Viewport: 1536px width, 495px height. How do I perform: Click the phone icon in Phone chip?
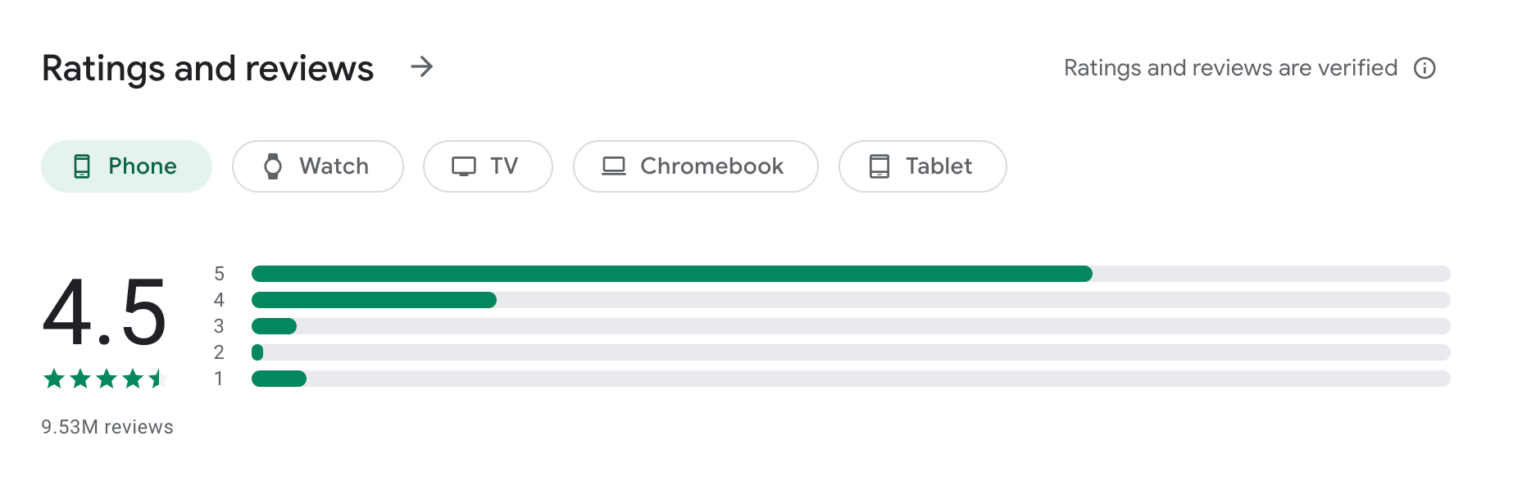(x=82, y=167)
